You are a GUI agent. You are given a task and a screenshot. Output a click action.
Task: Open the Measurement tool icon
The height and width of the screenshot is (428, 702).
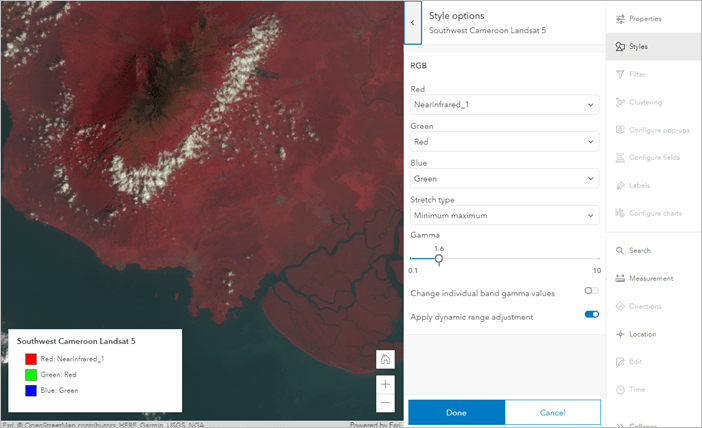[x=620, y=278]
